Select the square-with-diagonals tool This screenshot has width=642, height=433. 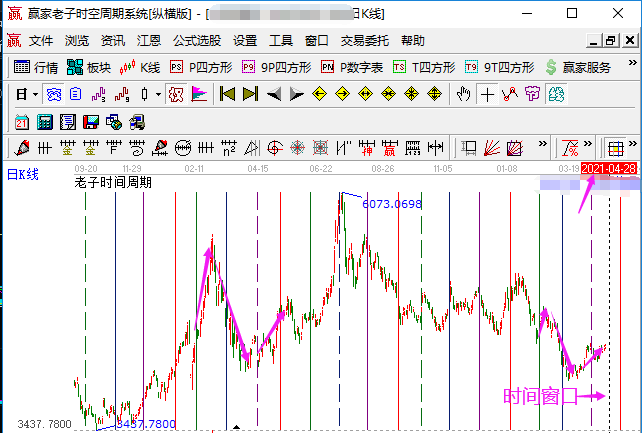515,148
